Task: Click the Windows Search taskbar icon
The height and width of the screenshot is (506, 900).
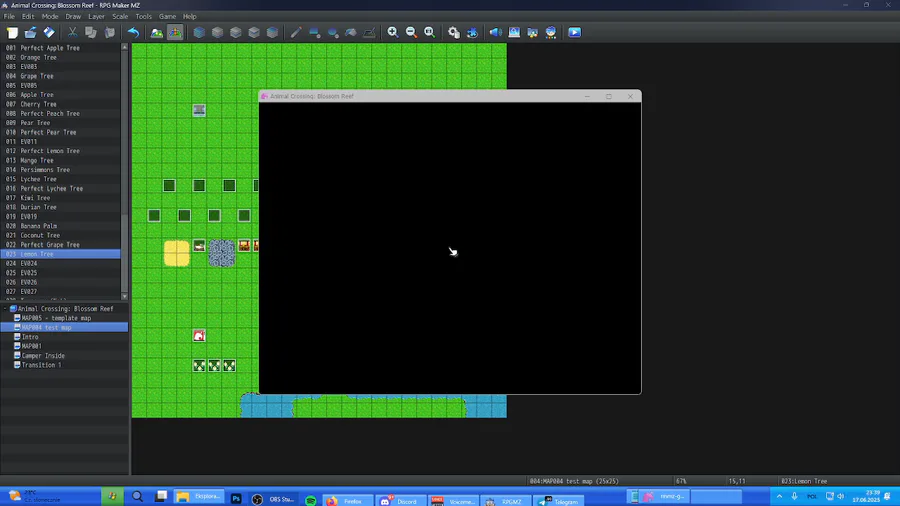Action: point(137,497)
